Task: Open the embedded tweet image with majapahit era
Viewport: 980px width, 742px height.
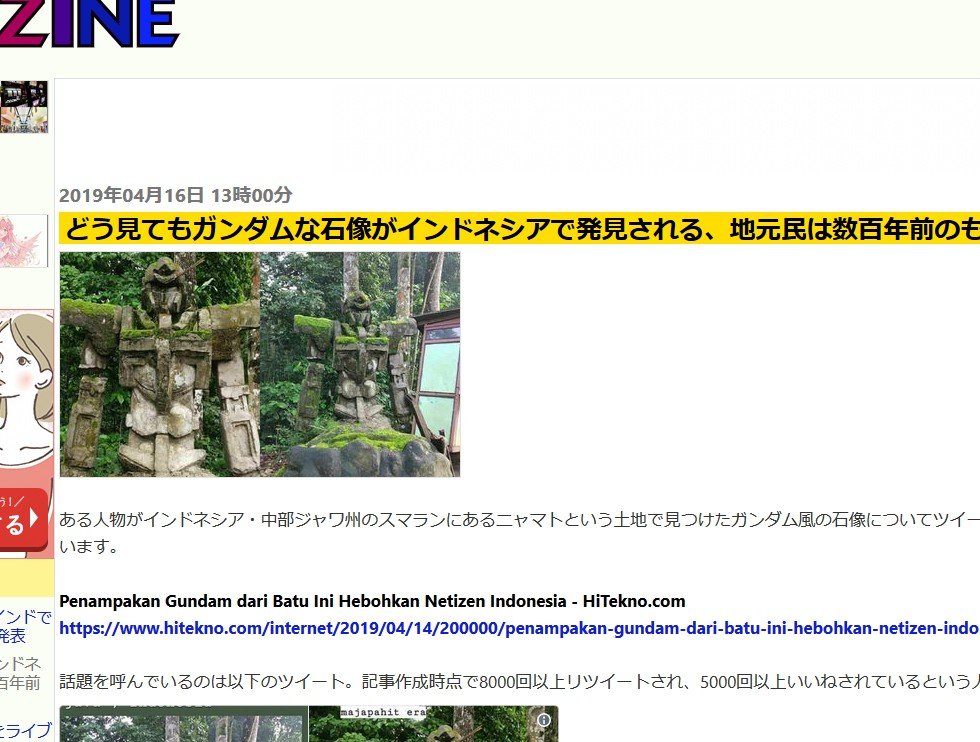Action: click(x=433, y=724)
